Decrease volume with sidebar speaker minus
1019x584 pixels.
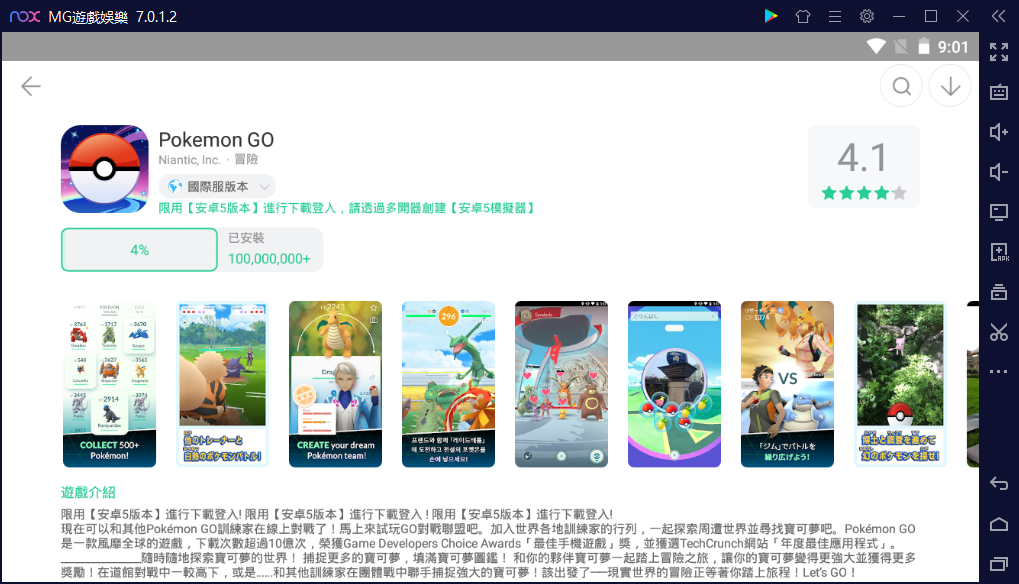999,172
